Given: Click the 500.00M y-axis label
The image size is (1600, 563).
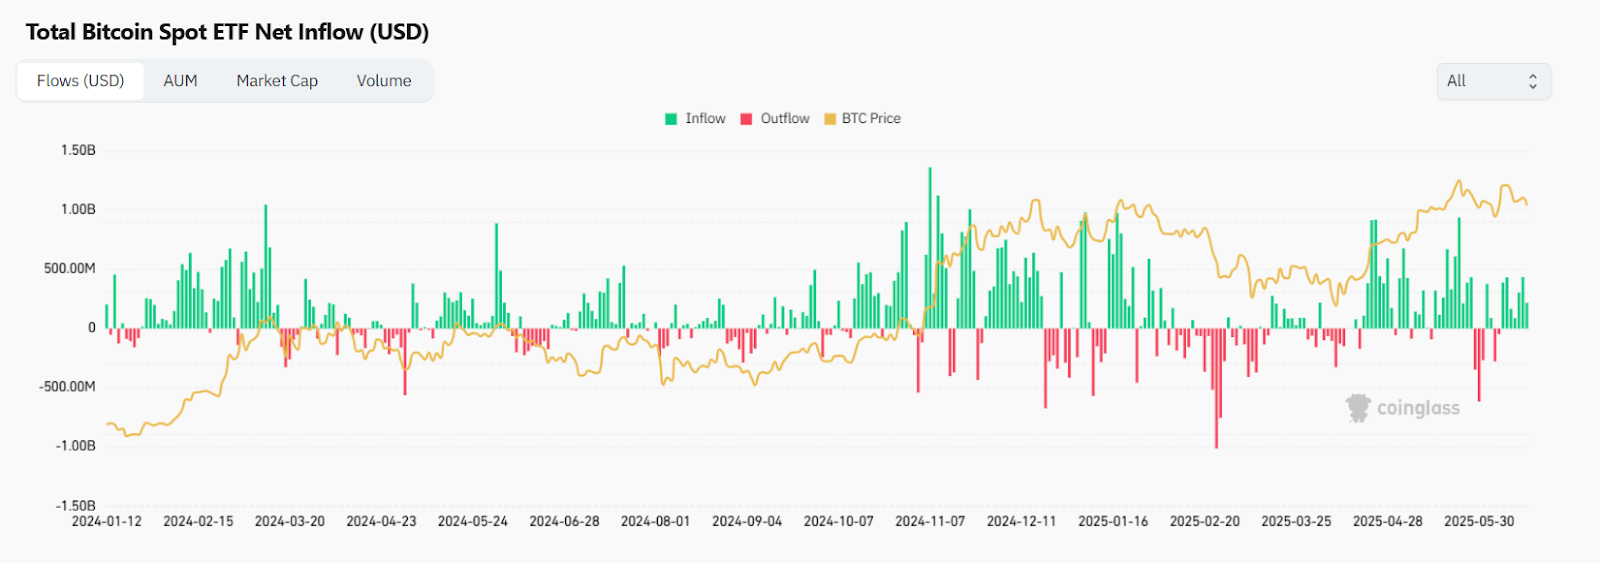Looking at the screenshot, I should pos(70,268).
